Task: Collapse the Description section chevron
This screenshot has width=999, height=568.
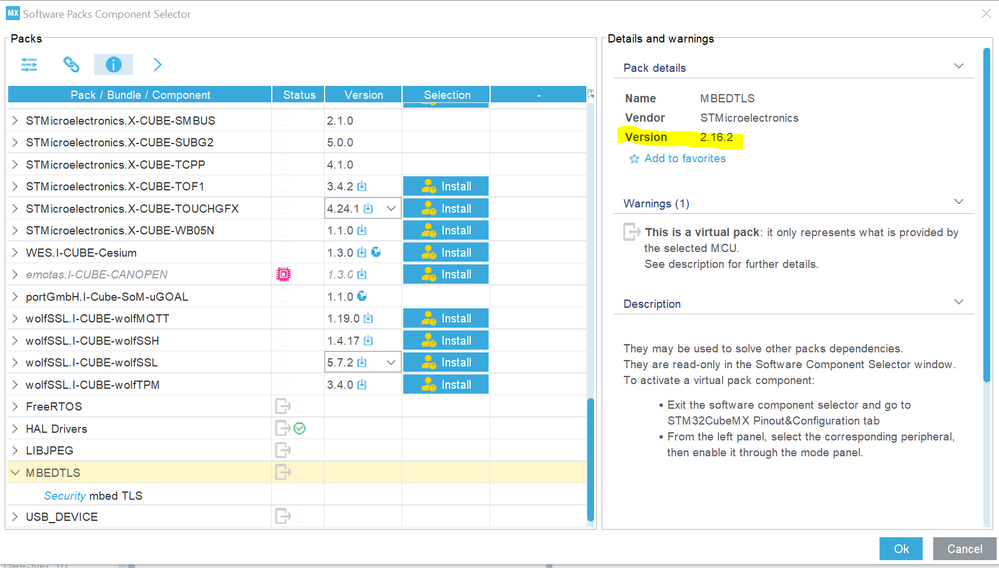Action: click(959, 302)
